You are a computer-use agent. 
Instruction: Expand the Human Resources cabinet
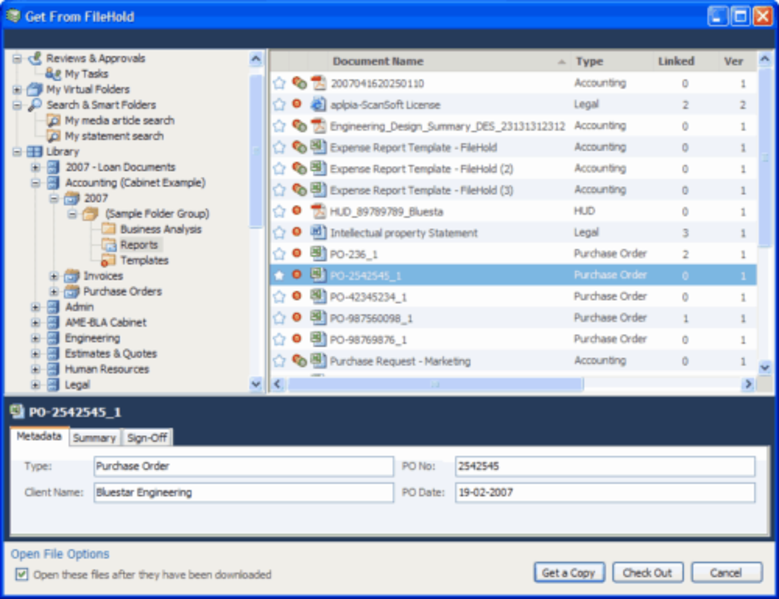pos(36,369)
